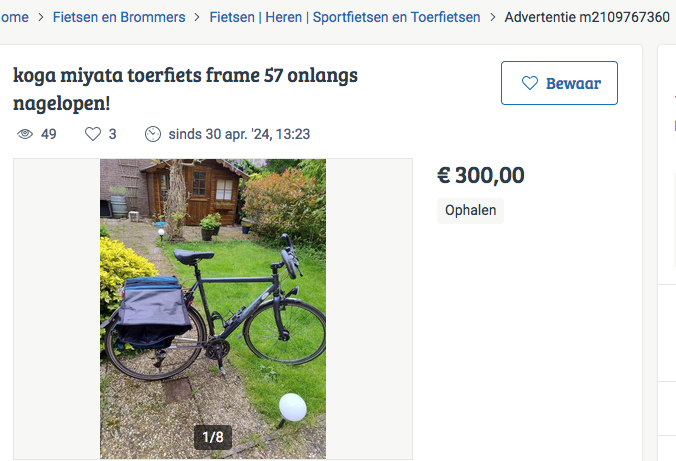
Task: Click the view count 49
Action: (x=48, y=134)
